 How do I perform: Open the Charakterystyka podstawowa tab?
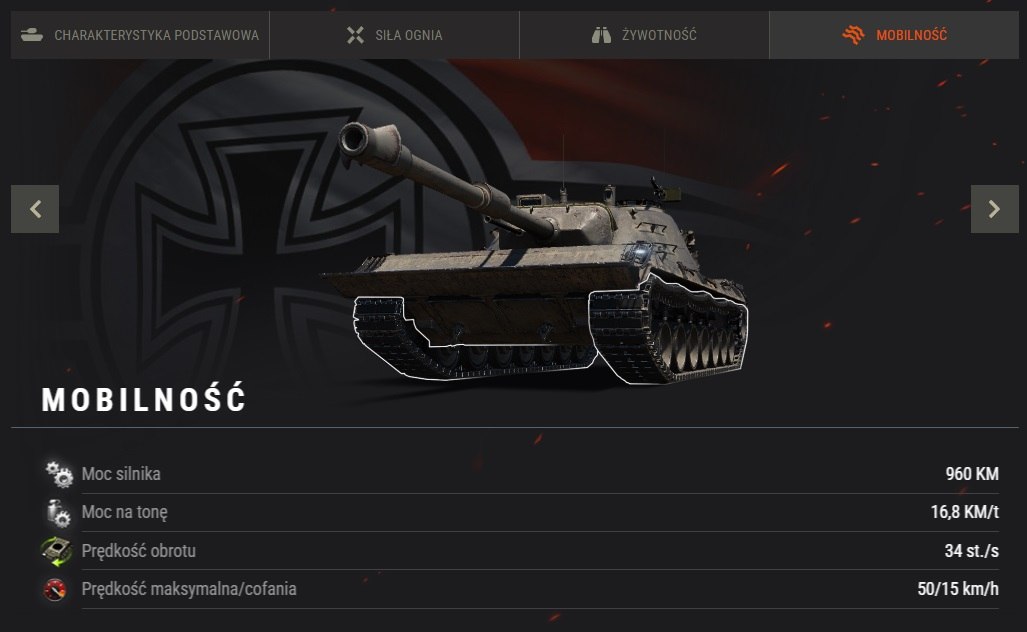tap(140, 35)
